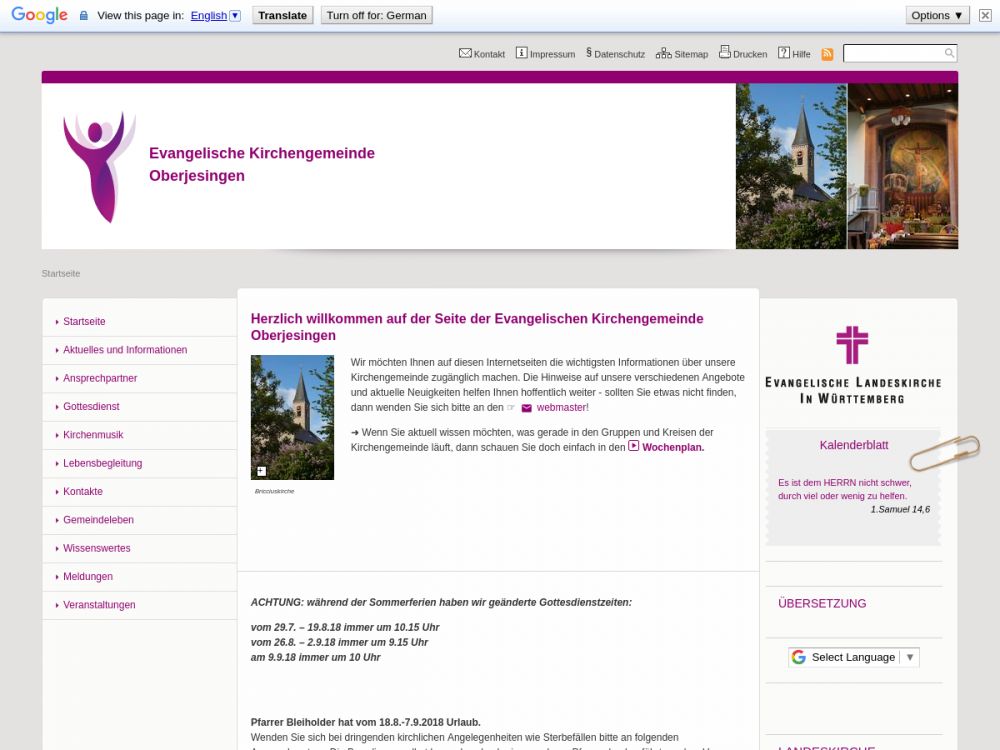The image size is (1000, 750).
Task: Open Hilfe via the question mark icon
Action: 784,53
